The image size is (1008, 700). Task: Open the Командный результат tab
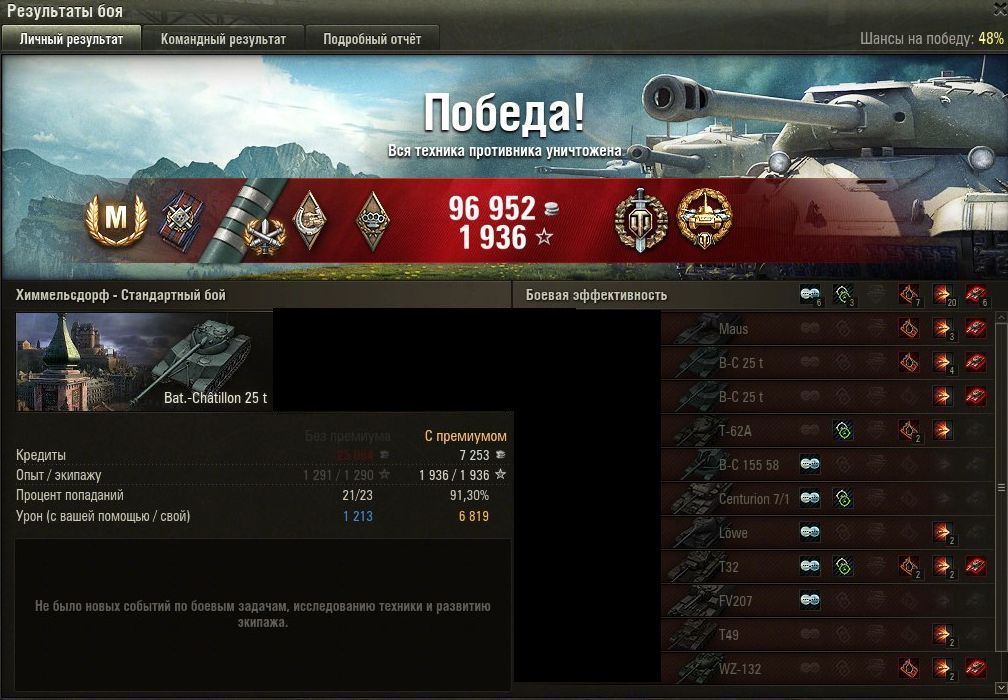(x=223, y=39)
